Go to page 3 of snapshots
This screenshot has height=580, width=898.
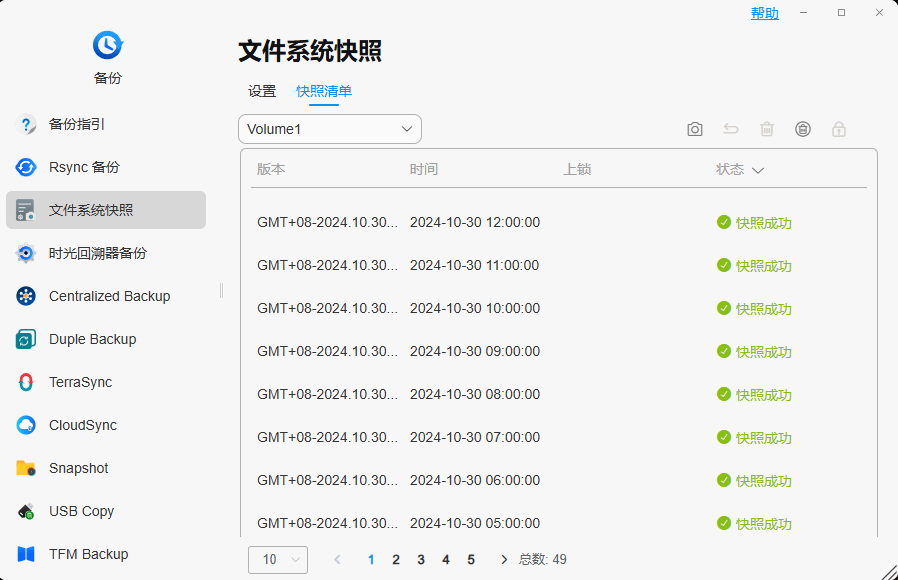tap(421, 559)
